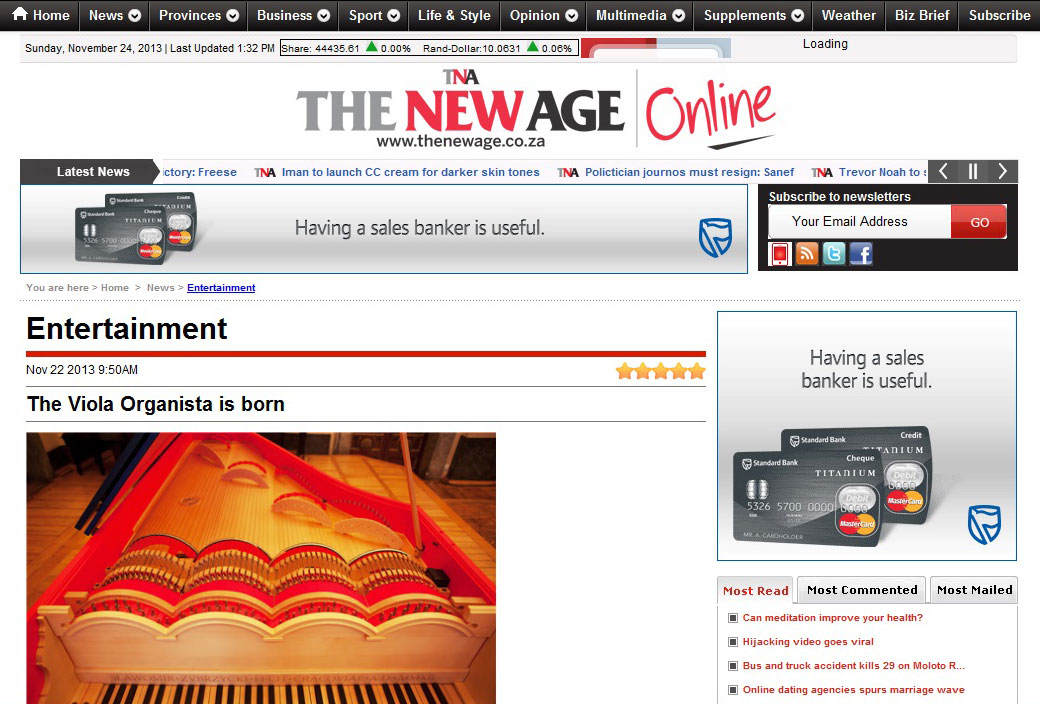Switch to the Most Read tab
Viewport: 1040px width, 704px height.
755,591
